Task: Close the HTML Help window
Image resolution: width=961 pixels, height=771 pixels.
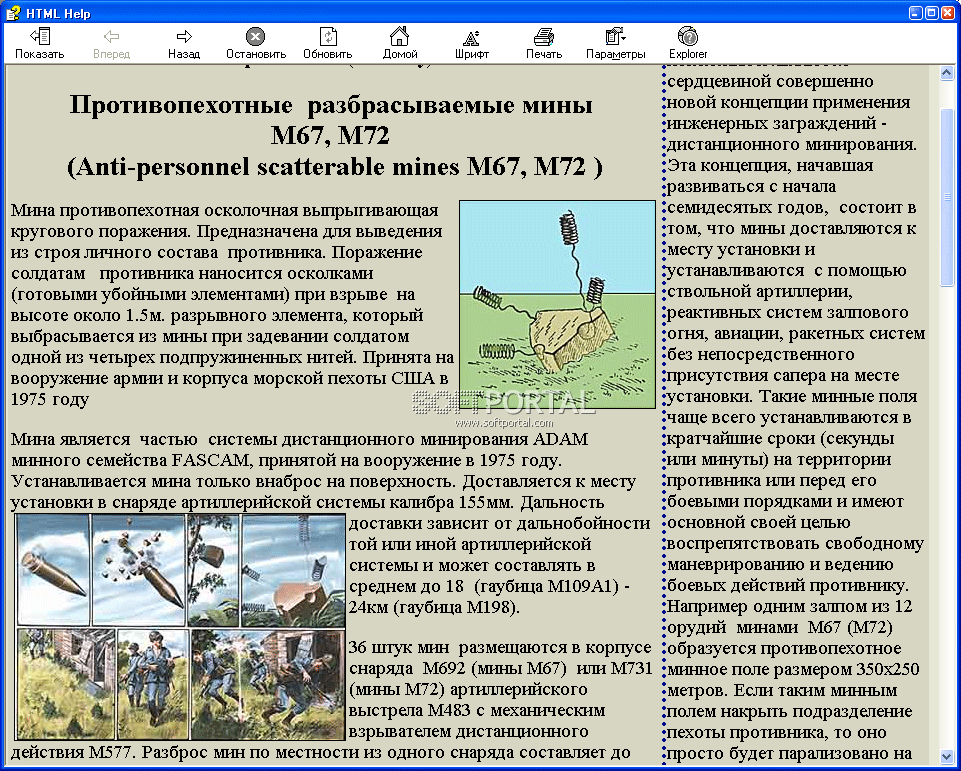Action: pyautogui.click(x=947, y=12)
